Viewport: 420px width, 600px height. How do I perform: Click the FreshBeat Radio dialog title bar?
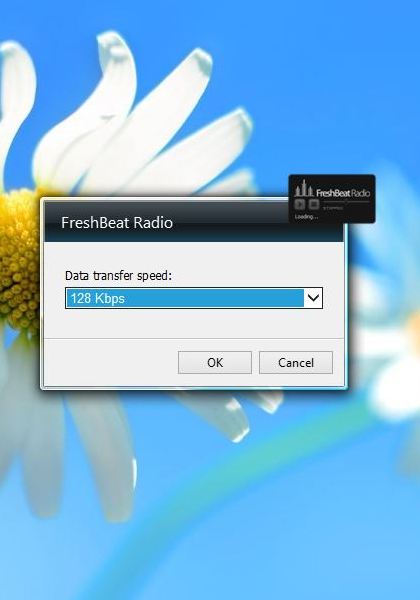pos(166,222)
